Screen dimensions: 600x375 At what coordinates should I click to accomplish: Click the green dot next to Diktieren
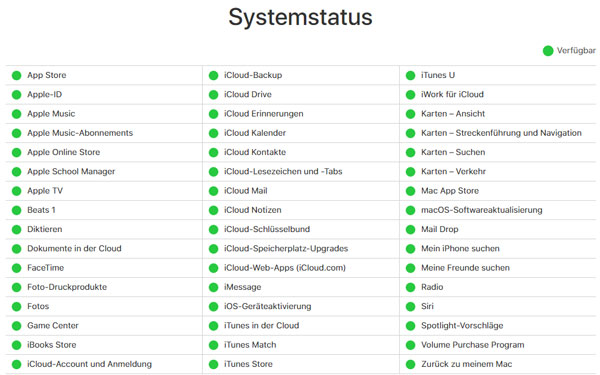16,230
